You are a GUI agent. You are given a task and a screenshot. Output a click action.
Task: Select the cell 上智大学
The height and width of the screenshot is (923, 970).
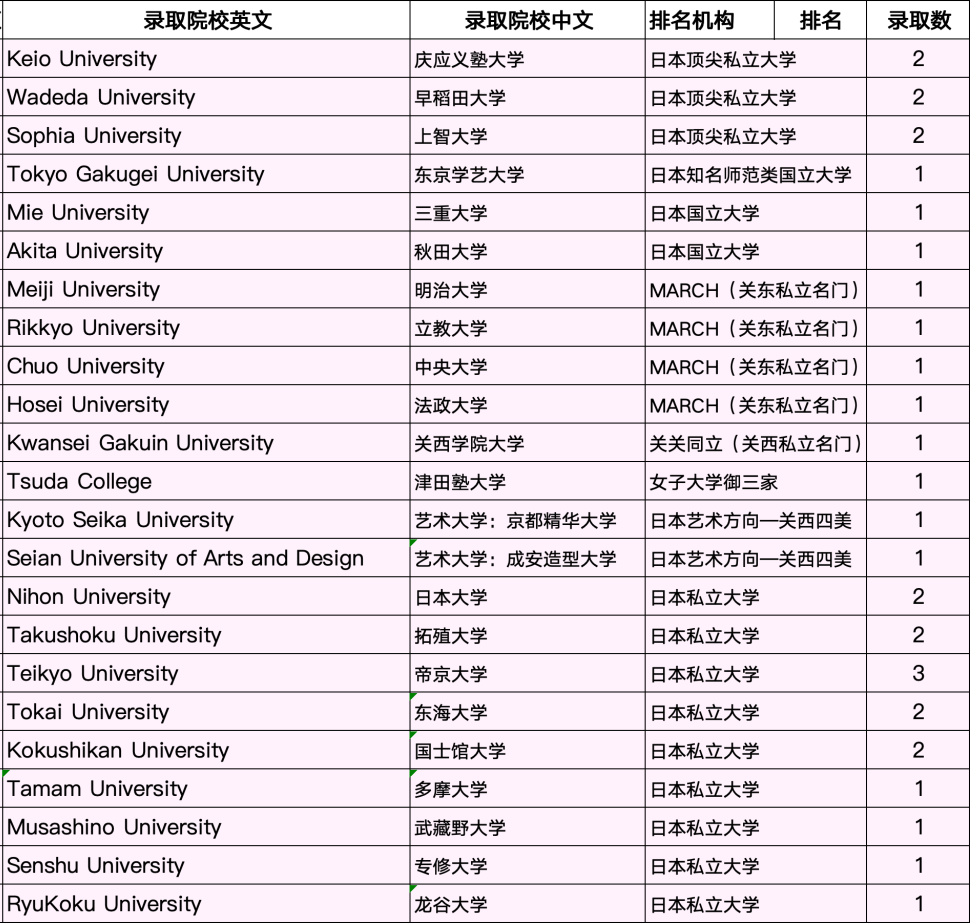click(528, 135)
